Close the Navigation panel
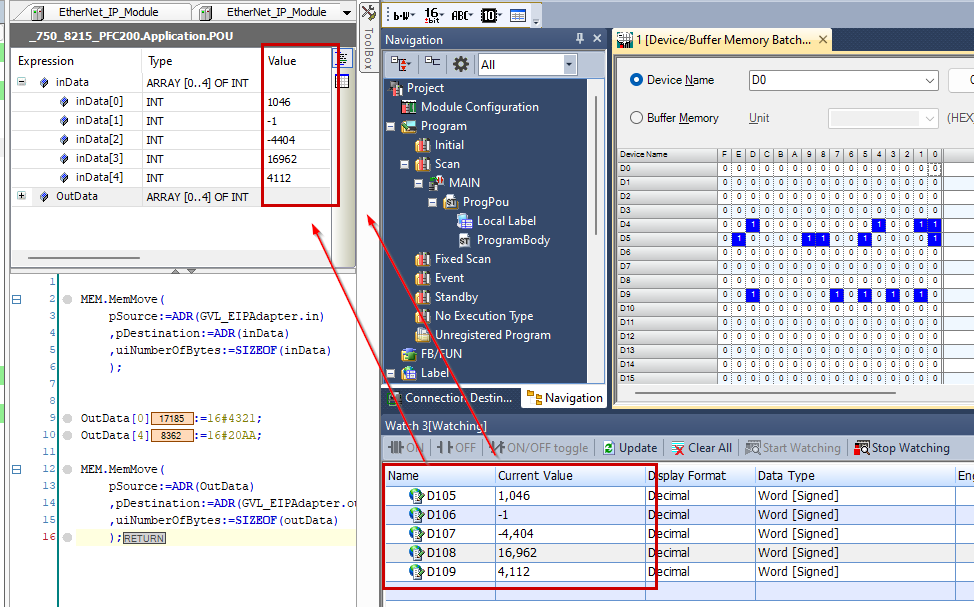Viewport: 974px width, 607px height. tap(597, 39)
